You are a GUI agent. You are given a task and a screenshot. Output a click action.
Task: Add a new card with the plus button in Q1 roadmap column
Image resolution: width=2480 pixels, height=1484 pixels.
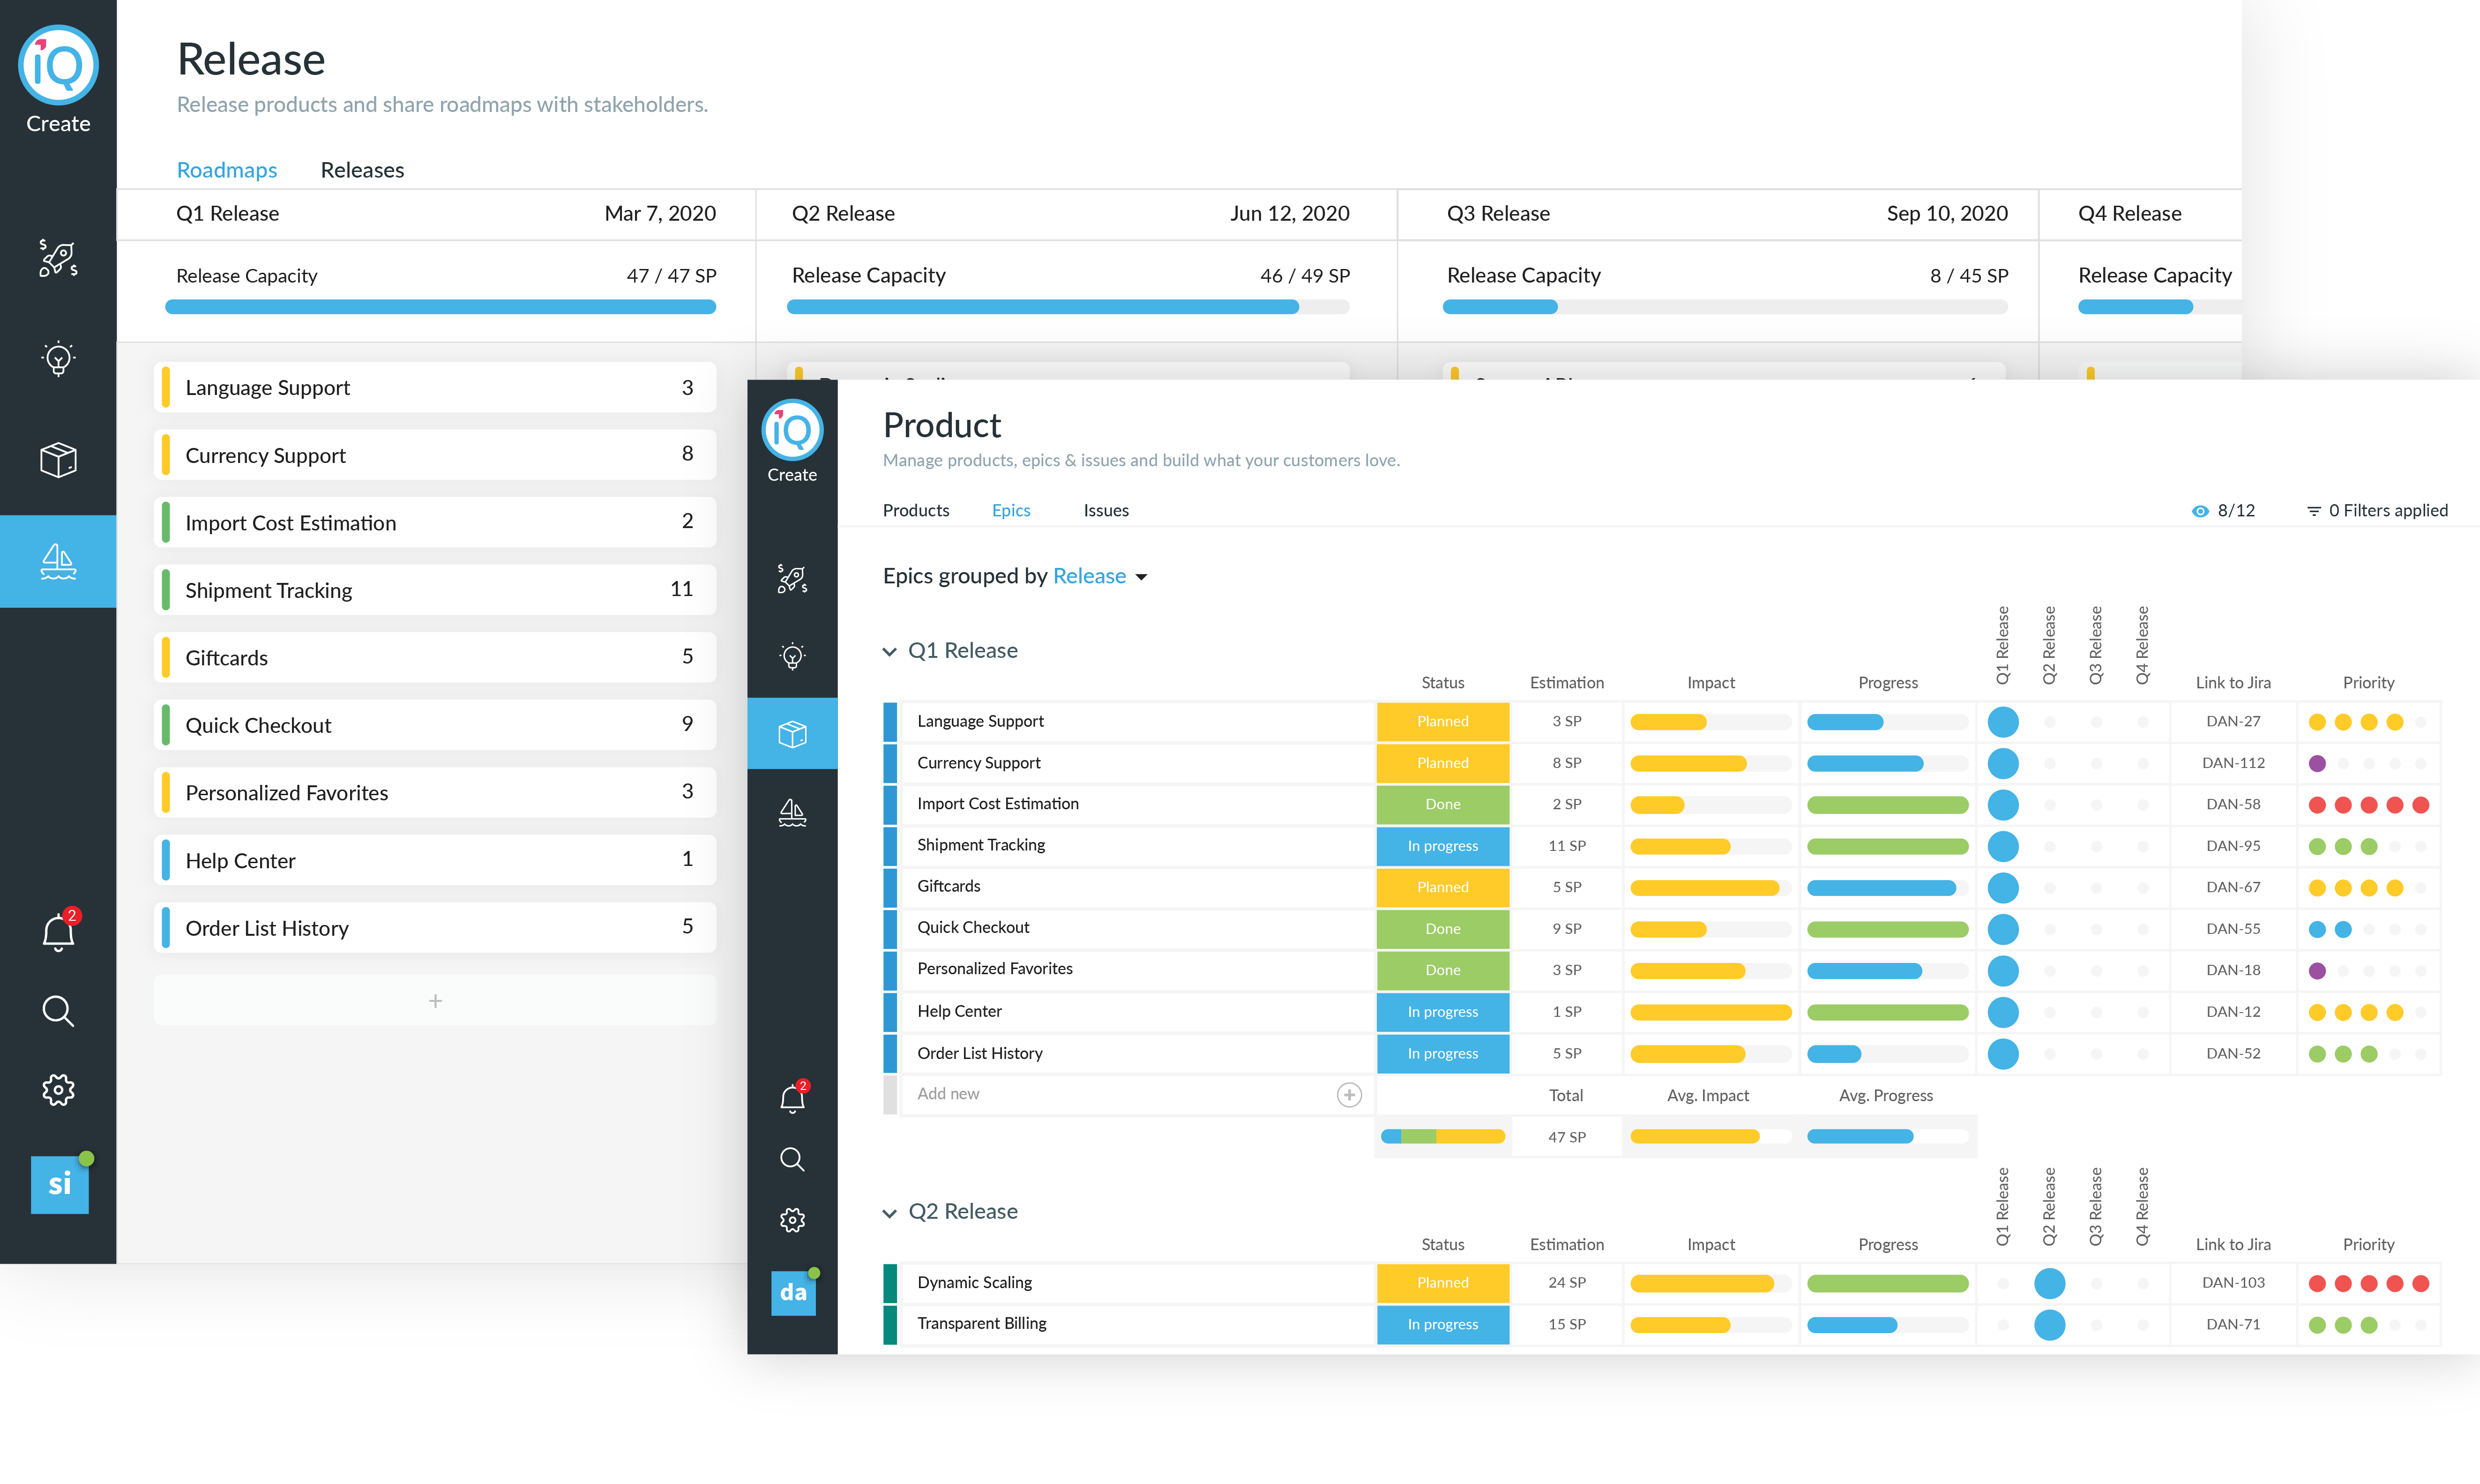click(435, 1001)
